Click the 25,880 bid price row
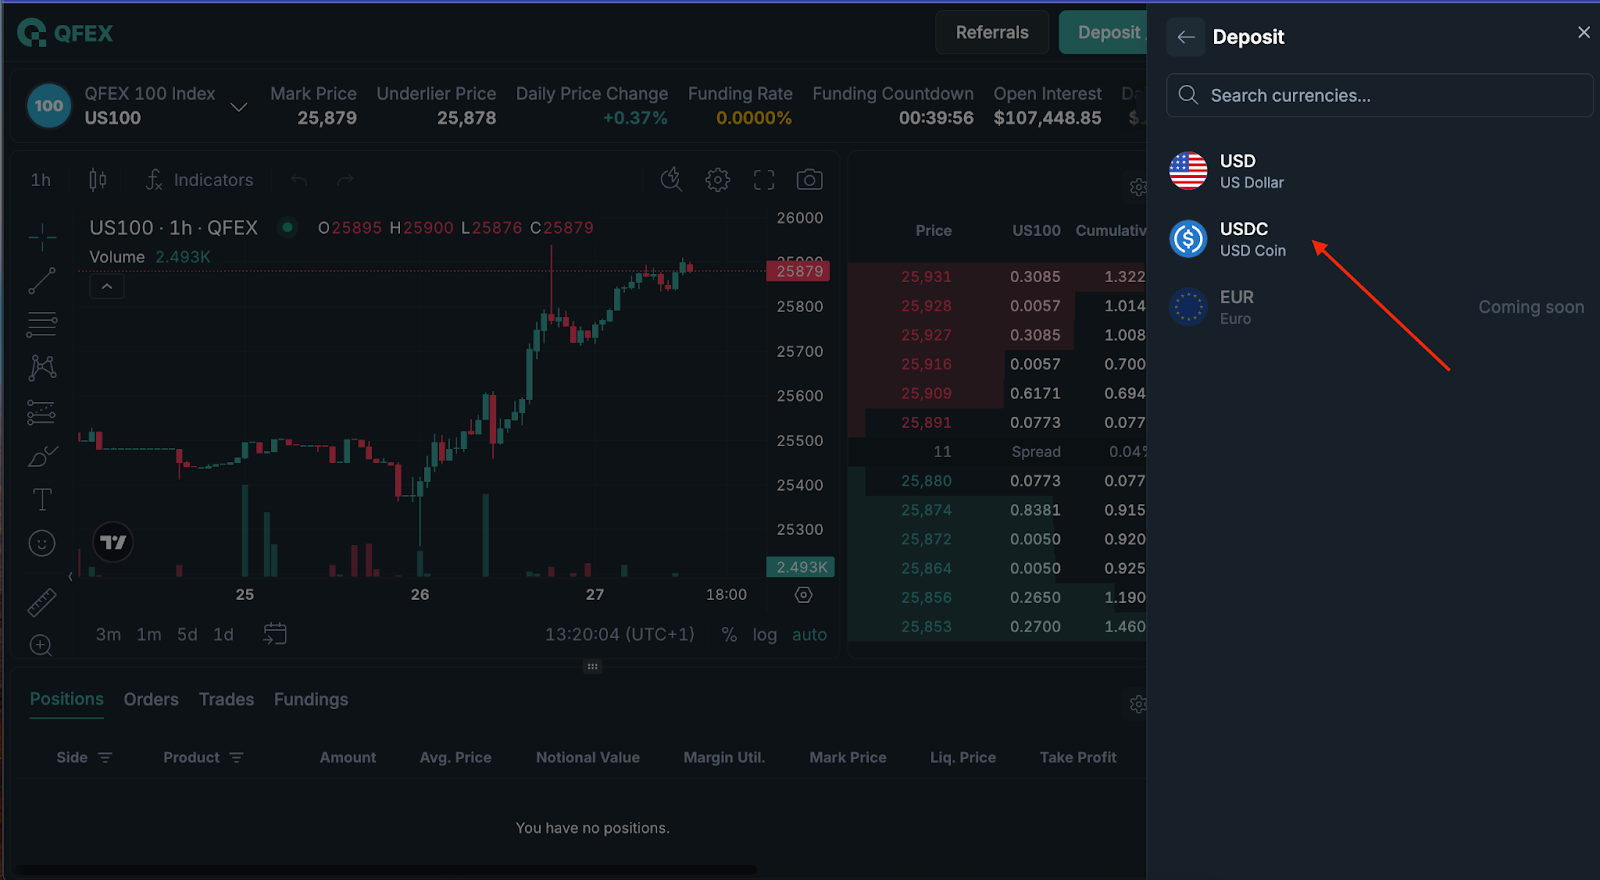The image size is (1600, 880). coord(997,481)
